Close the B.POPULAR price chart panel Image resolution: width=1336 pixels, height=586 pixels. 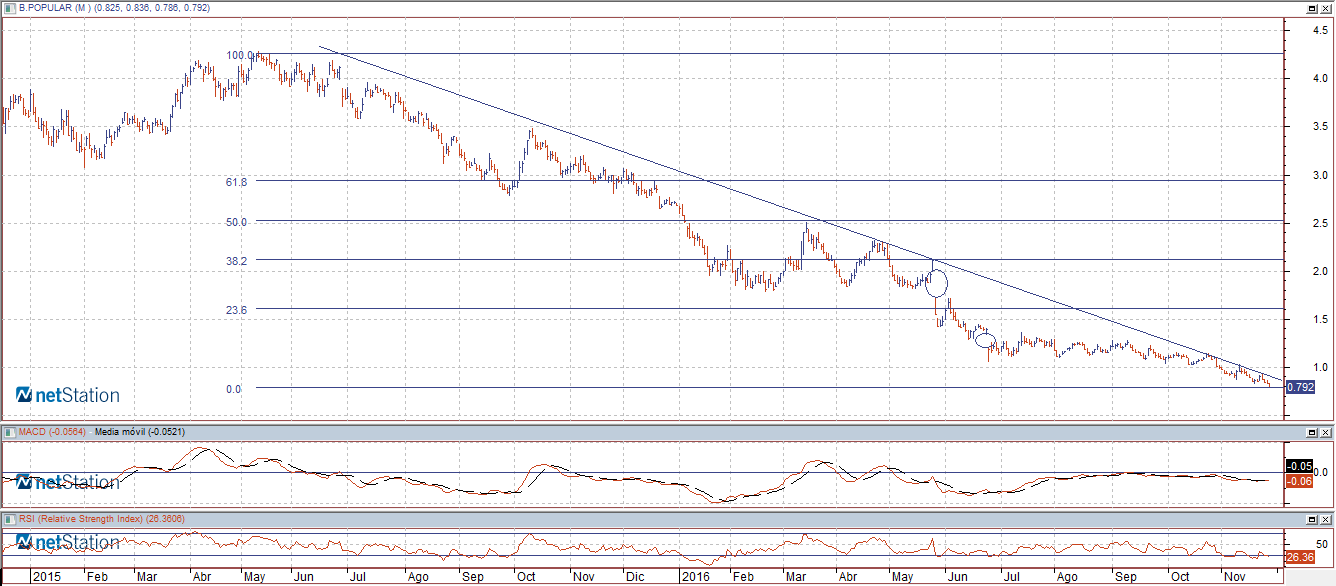click(x=1326, y=8)
